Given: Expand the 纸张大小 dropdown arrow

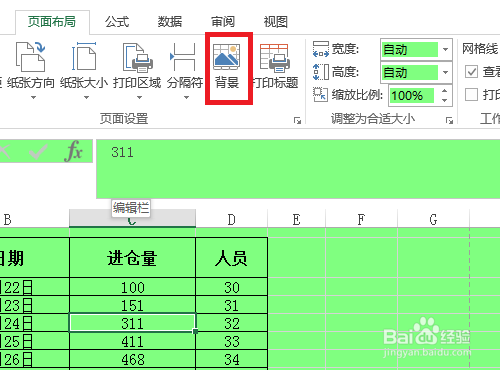Looking at the screenshot, I should [x=86, y=98].
